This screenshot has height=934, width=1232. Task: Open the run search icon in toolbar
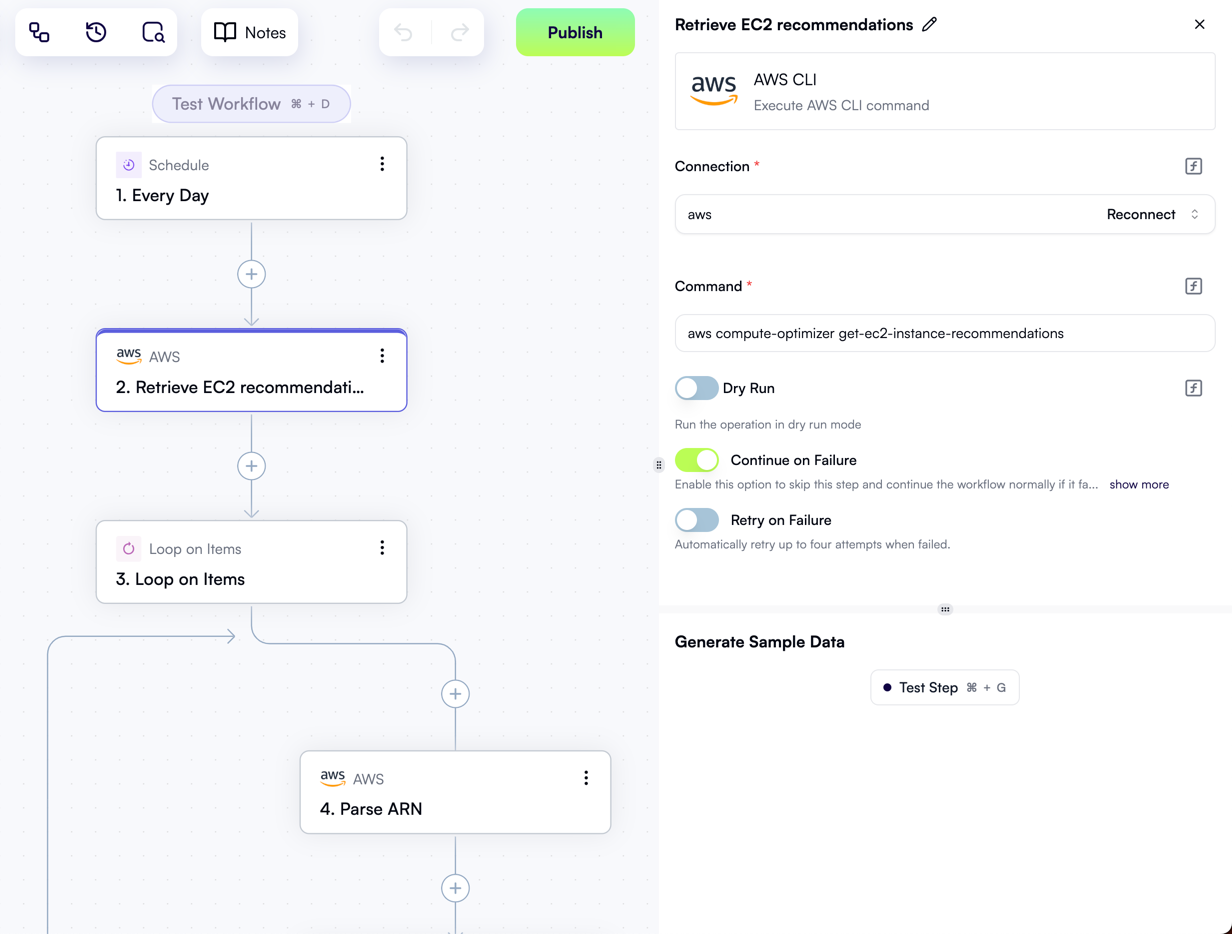point(153,33)
